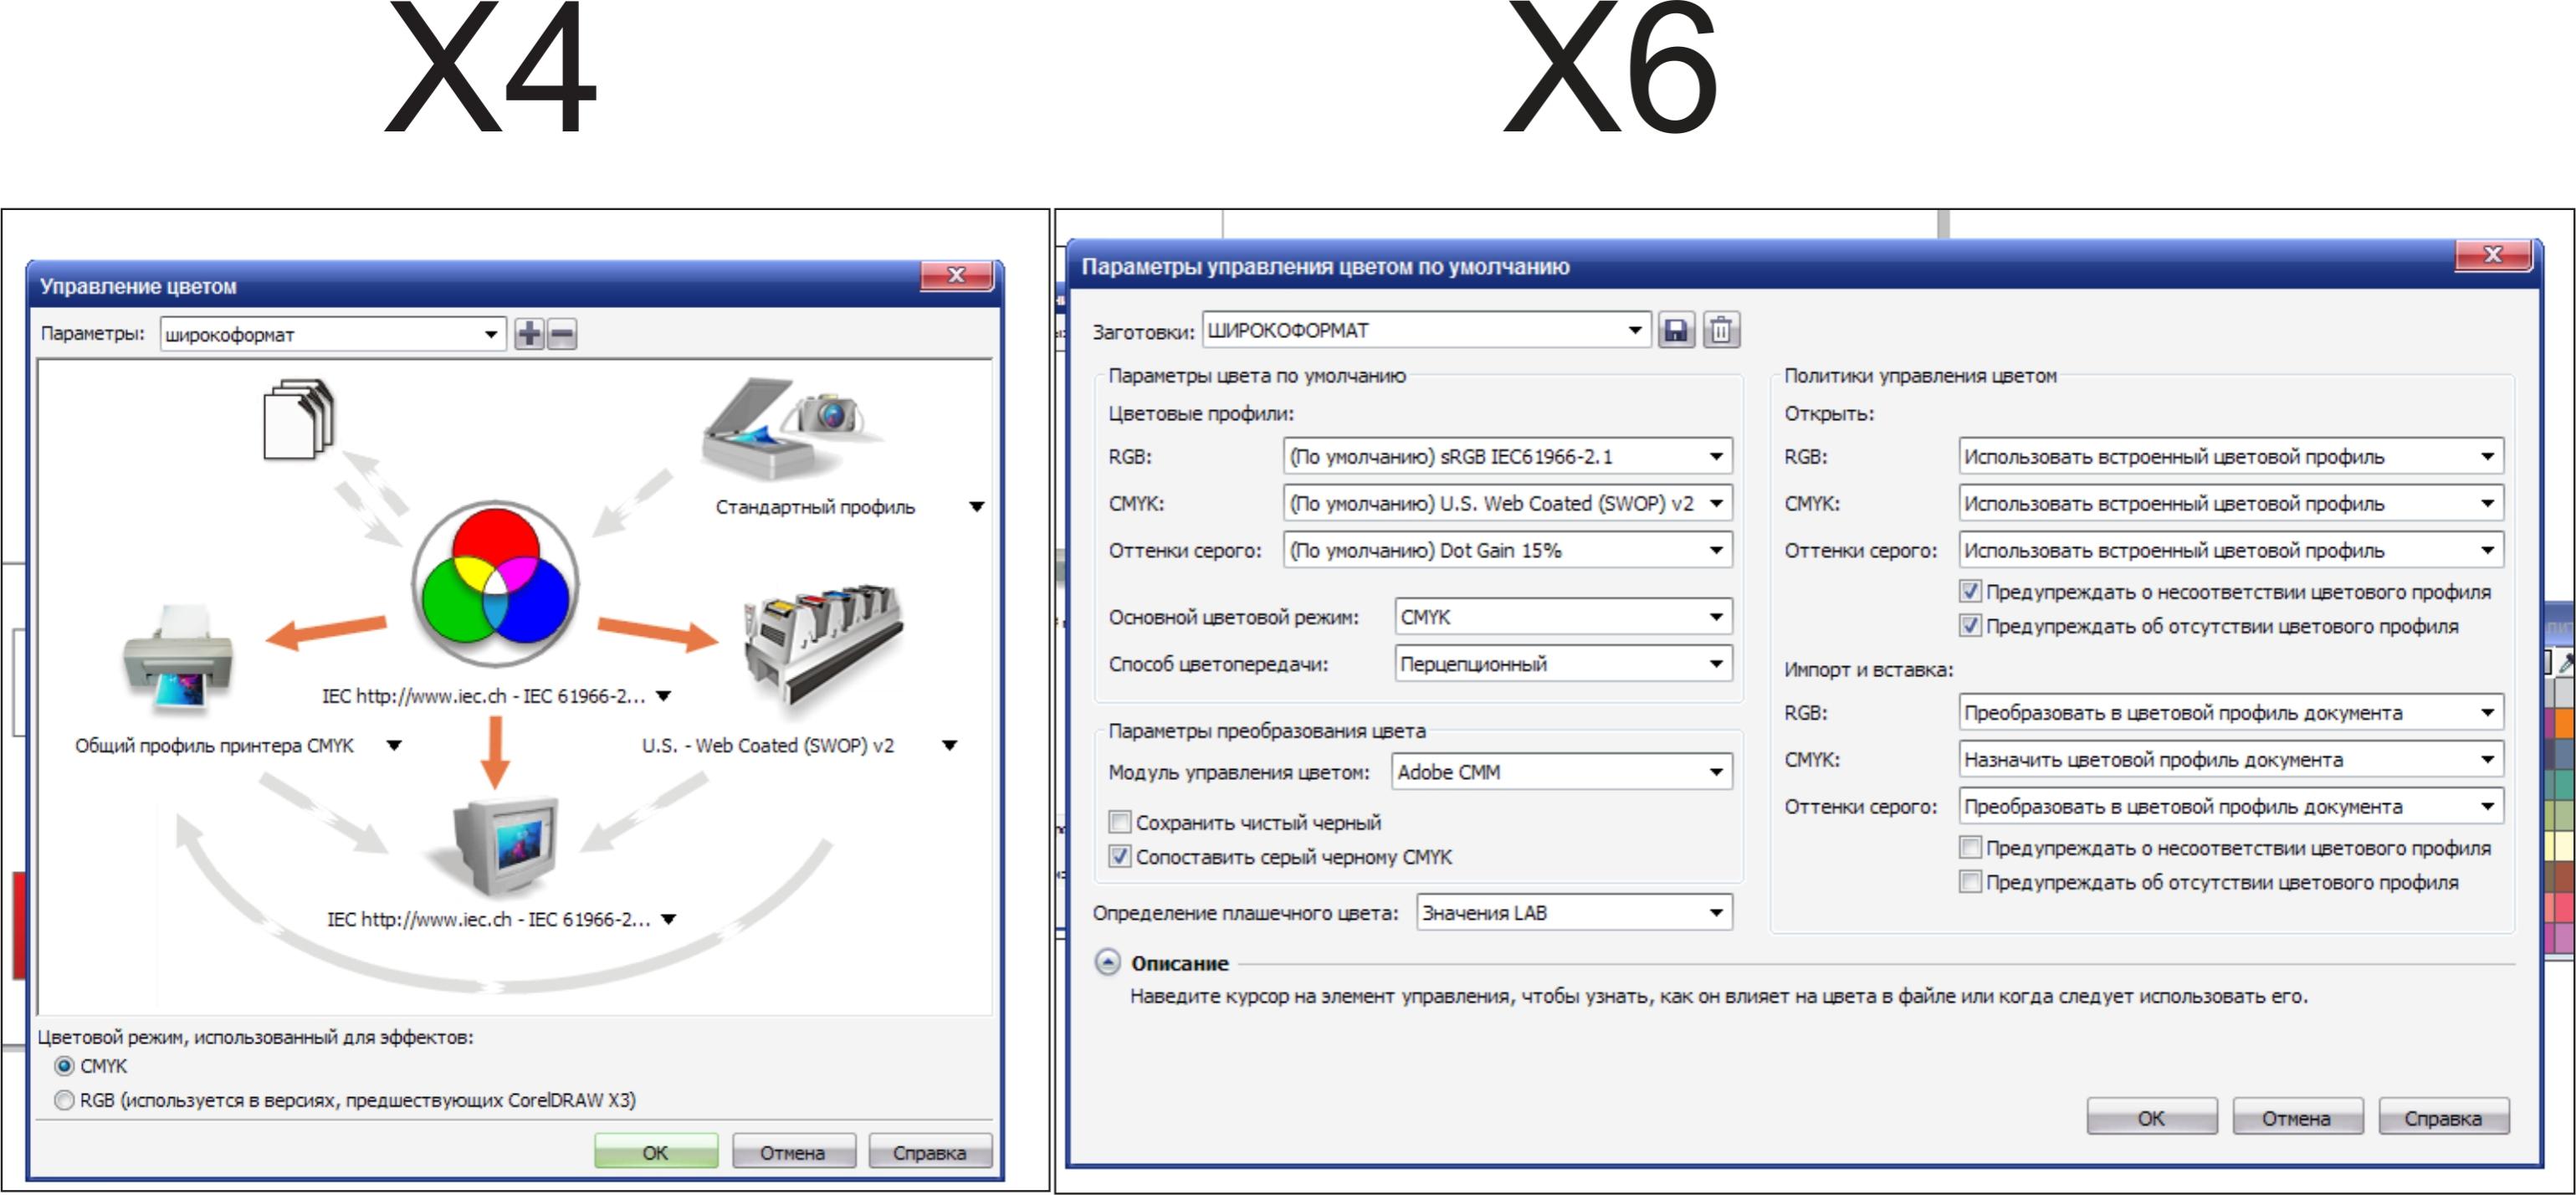Click the Параметры преобразования цвета group label
The height and width of the screenshot is (1195, 2576).
pos(1267,731)
